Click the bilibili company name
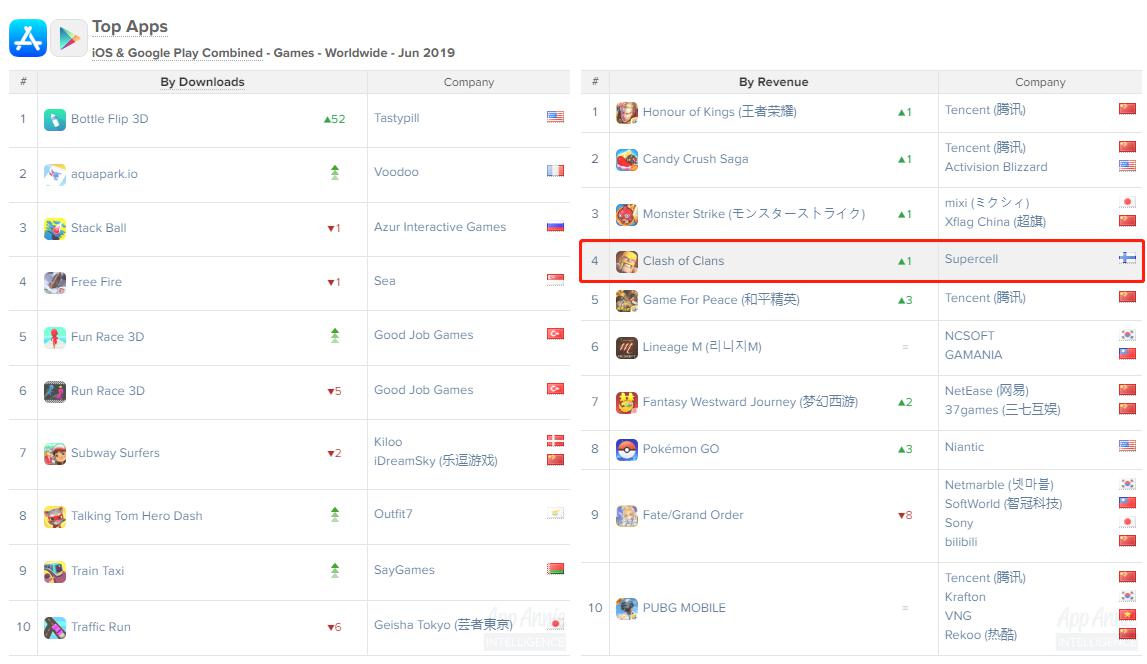The height and width of the screenshot is (664, 1147). tap(960, 542)
